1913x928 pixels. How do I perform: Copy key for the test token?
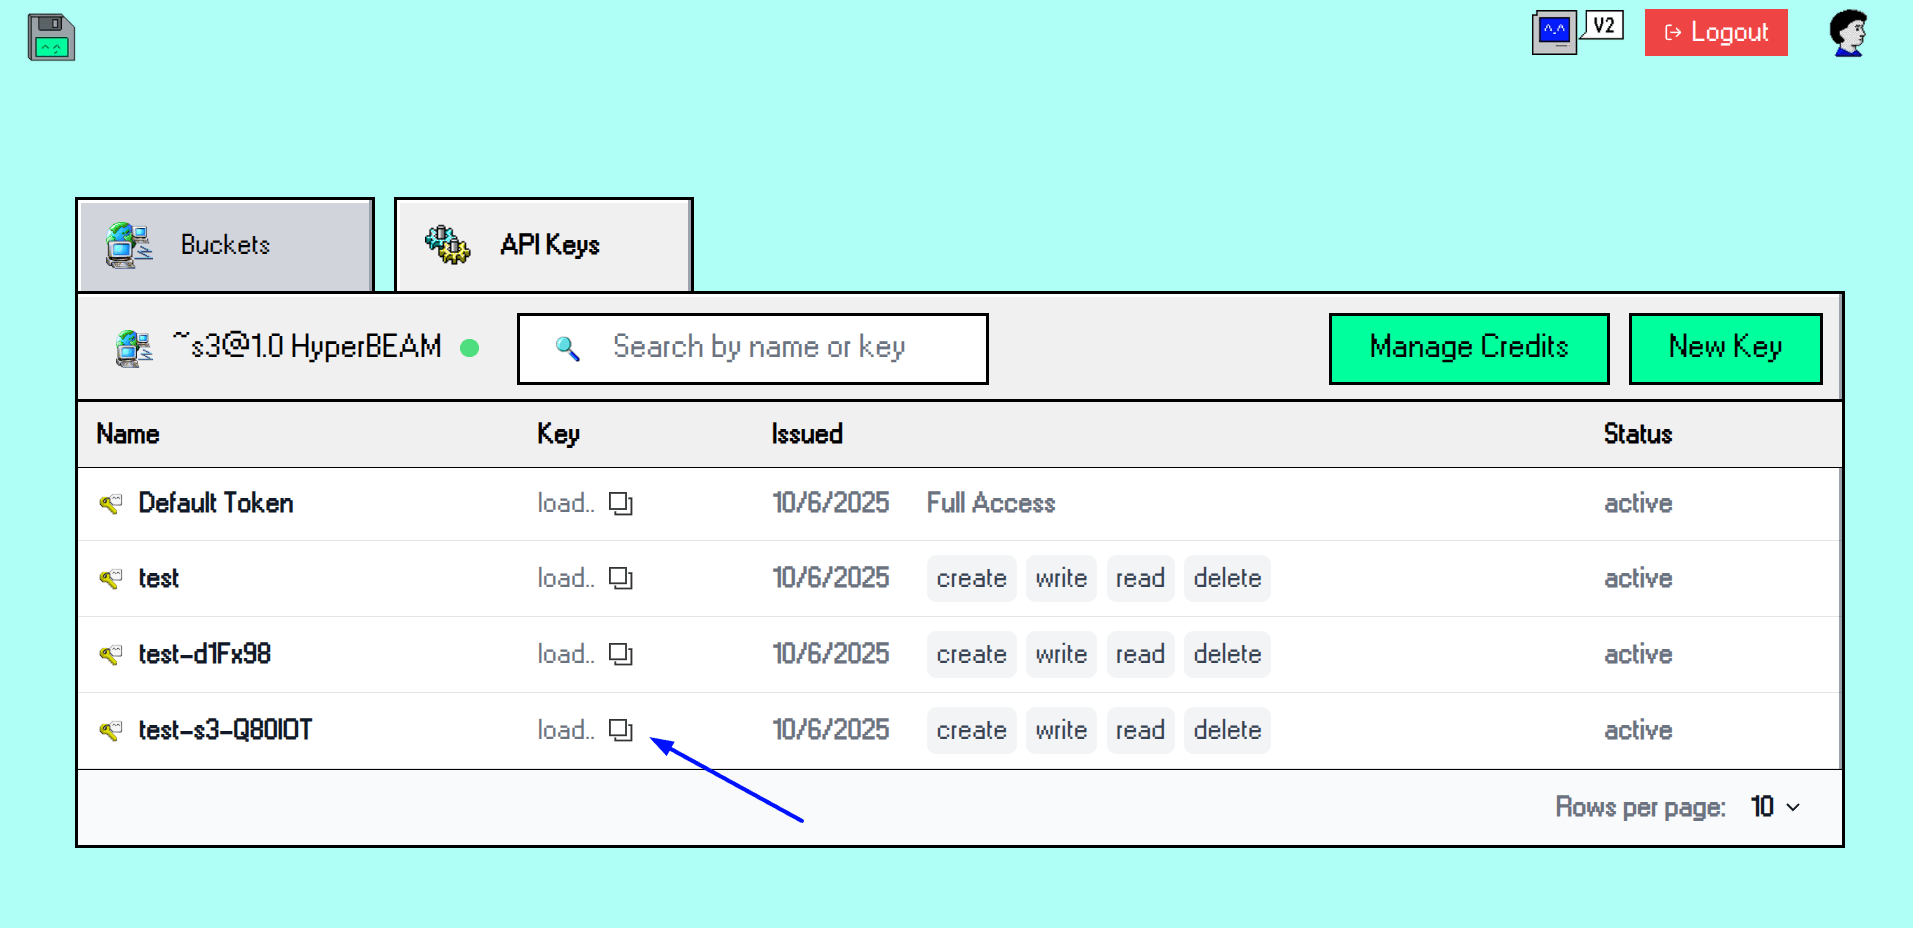click(621, 578)
